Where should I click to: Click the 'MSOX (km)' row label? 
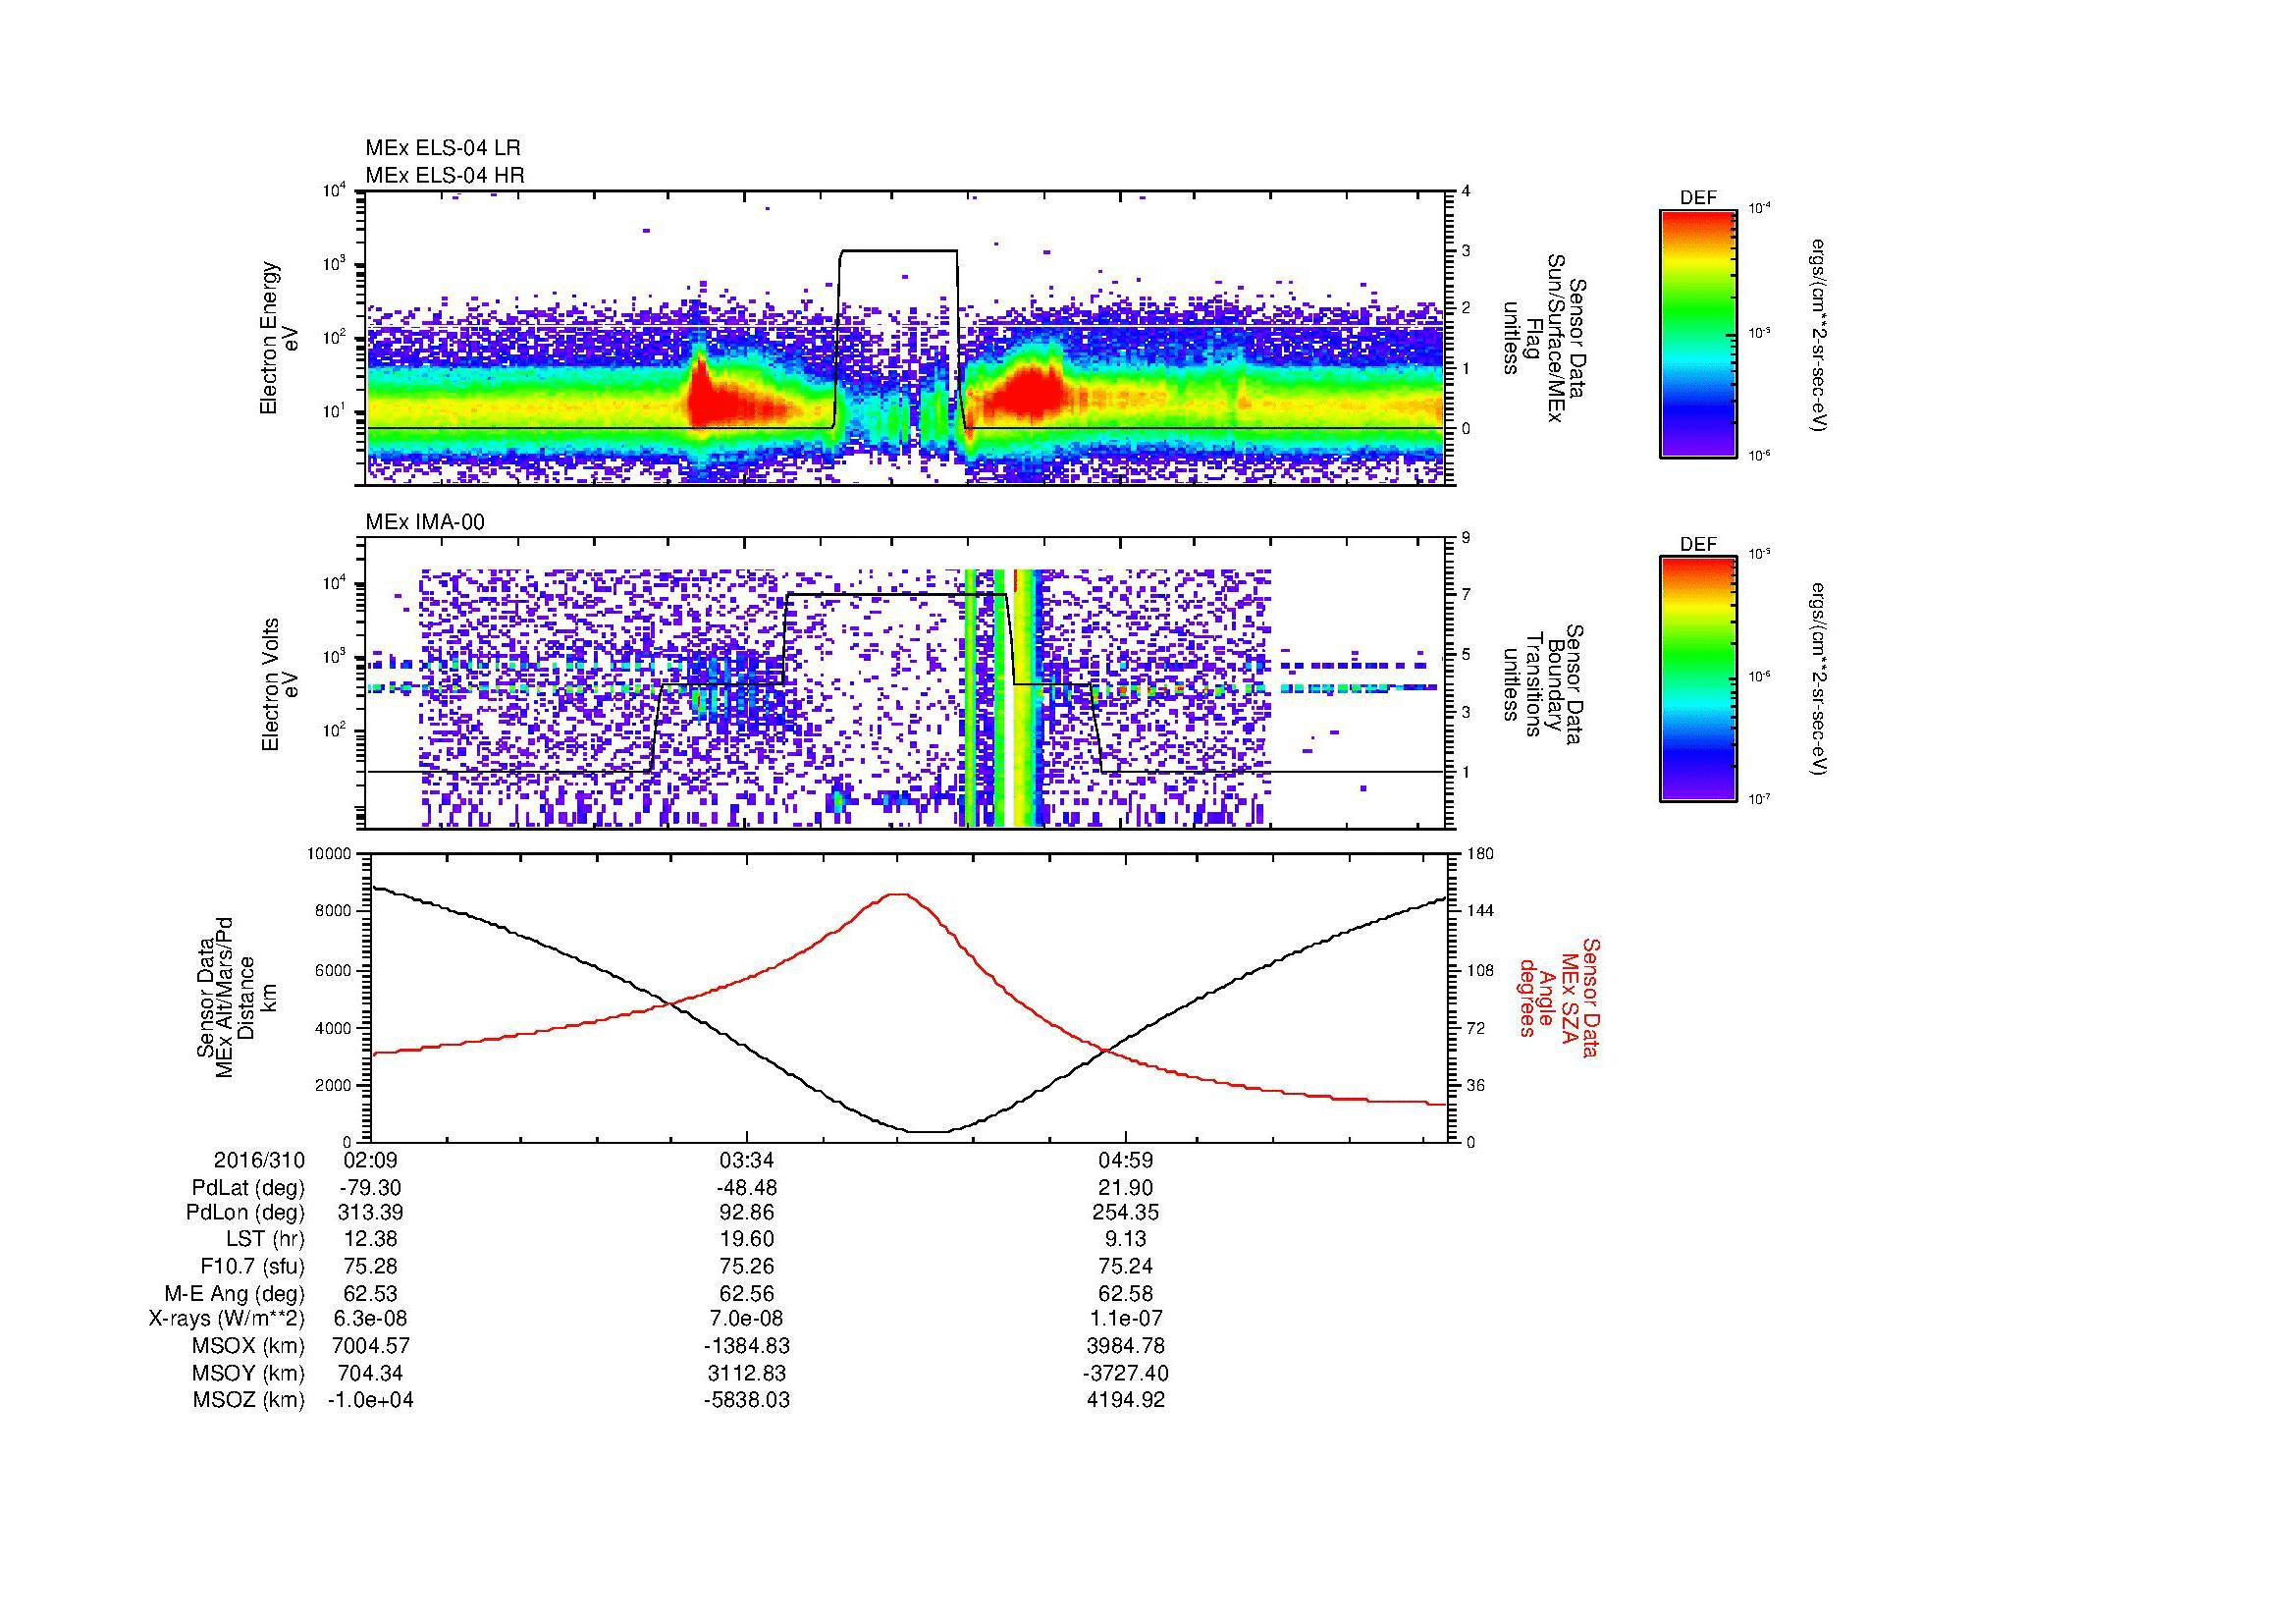(x=249, y=1346)
